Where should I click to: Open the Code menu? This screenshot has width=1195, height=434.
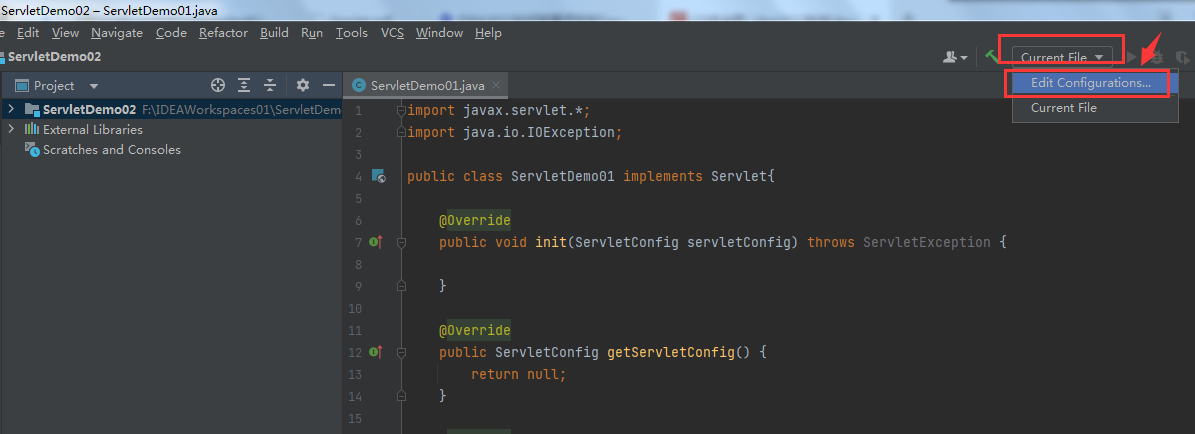click(171, 33)
